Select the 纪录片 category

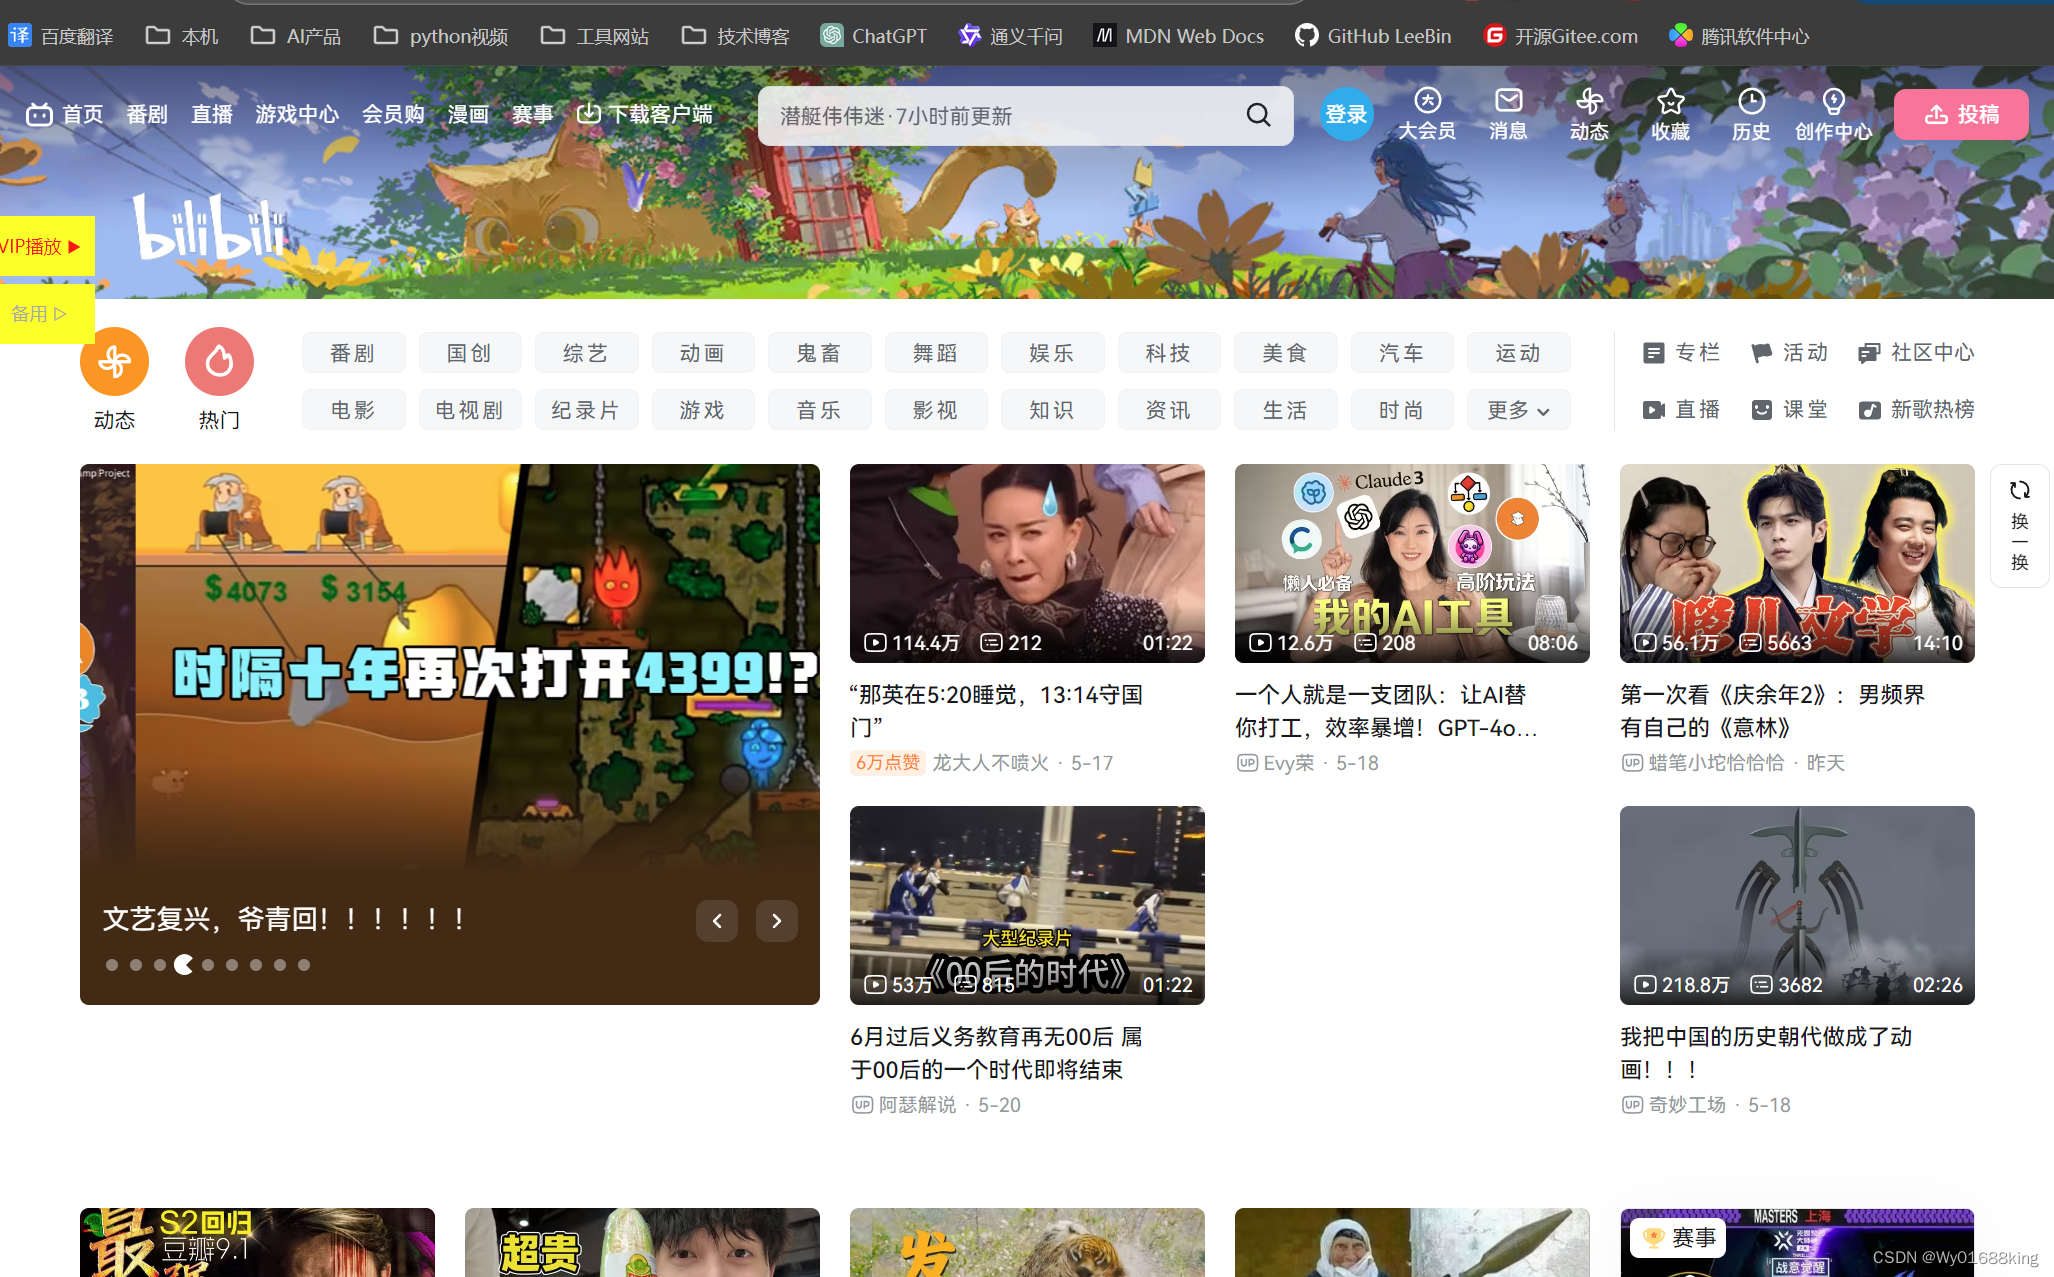coord(586,410)
